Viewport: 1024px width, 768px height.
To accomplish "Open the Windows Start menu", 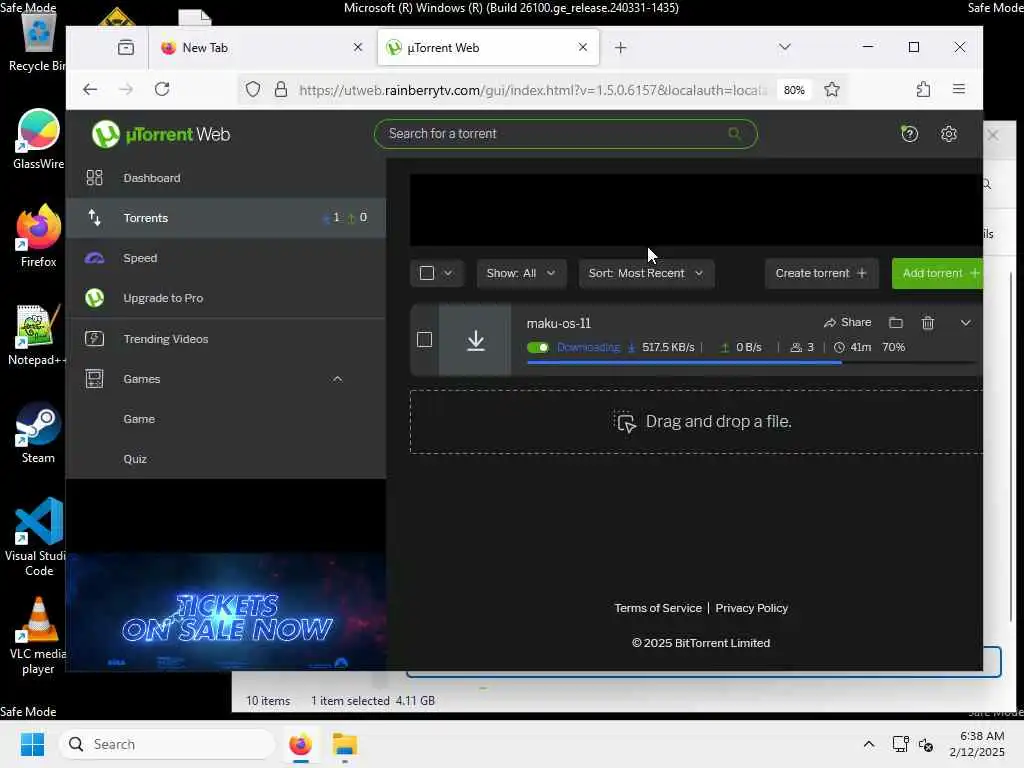I will (32, 744).
